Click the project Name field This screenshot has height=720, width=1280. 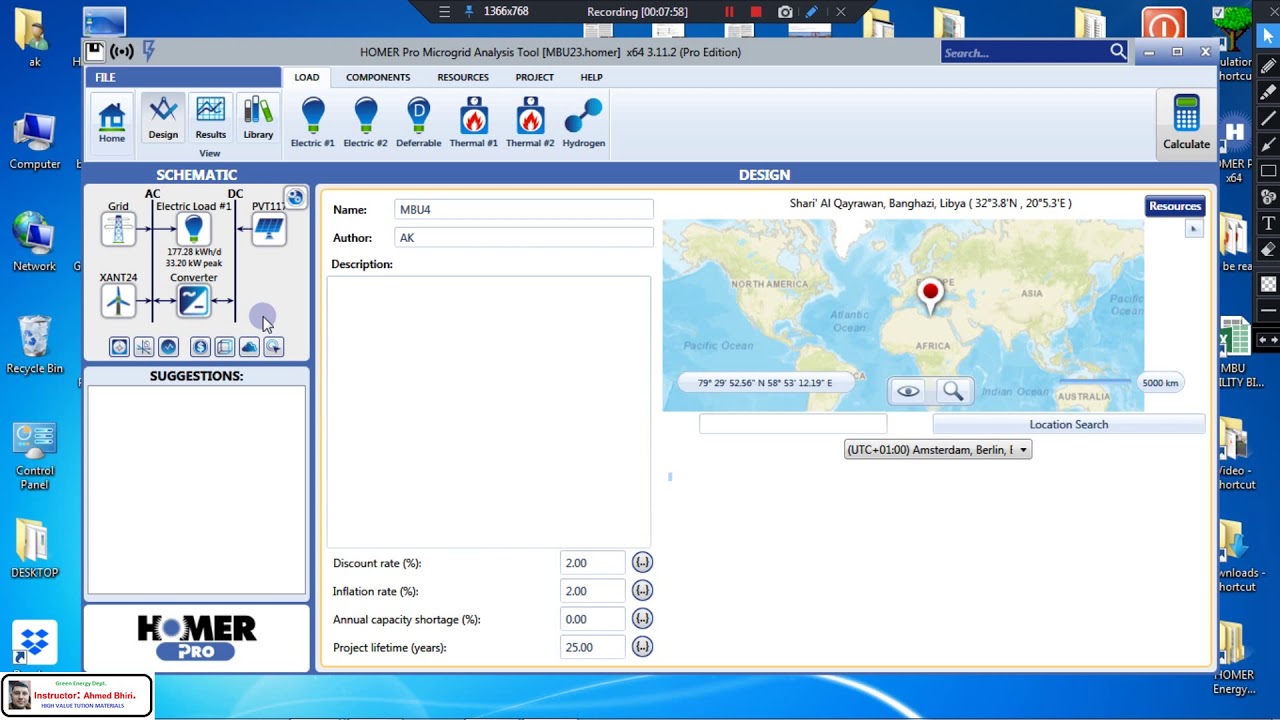coord(524,210)
